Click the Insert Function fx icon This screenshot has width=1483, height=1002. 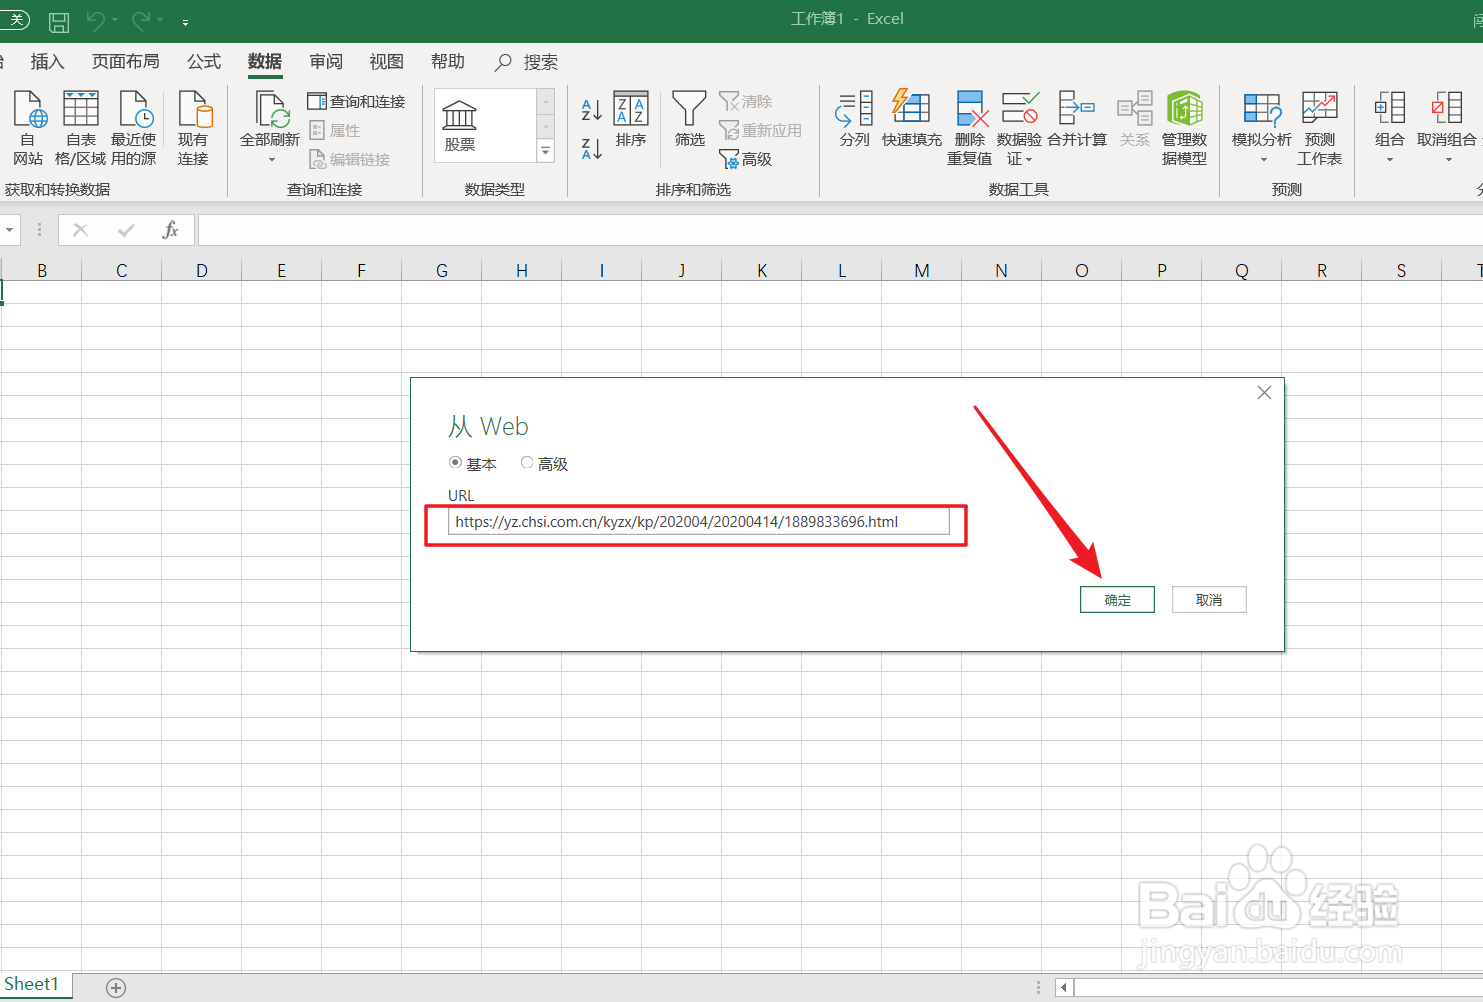(x=170, y=230)
